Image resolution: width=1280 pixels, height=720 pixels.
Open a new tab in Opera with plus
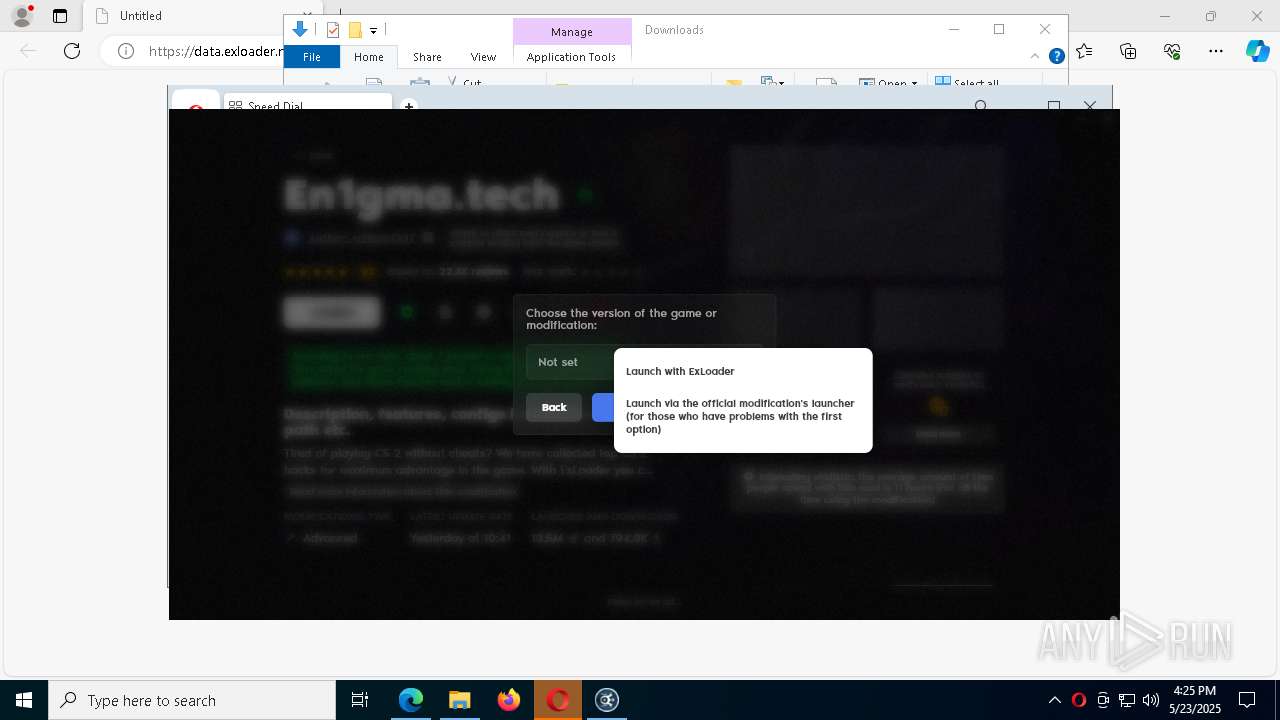408,105
